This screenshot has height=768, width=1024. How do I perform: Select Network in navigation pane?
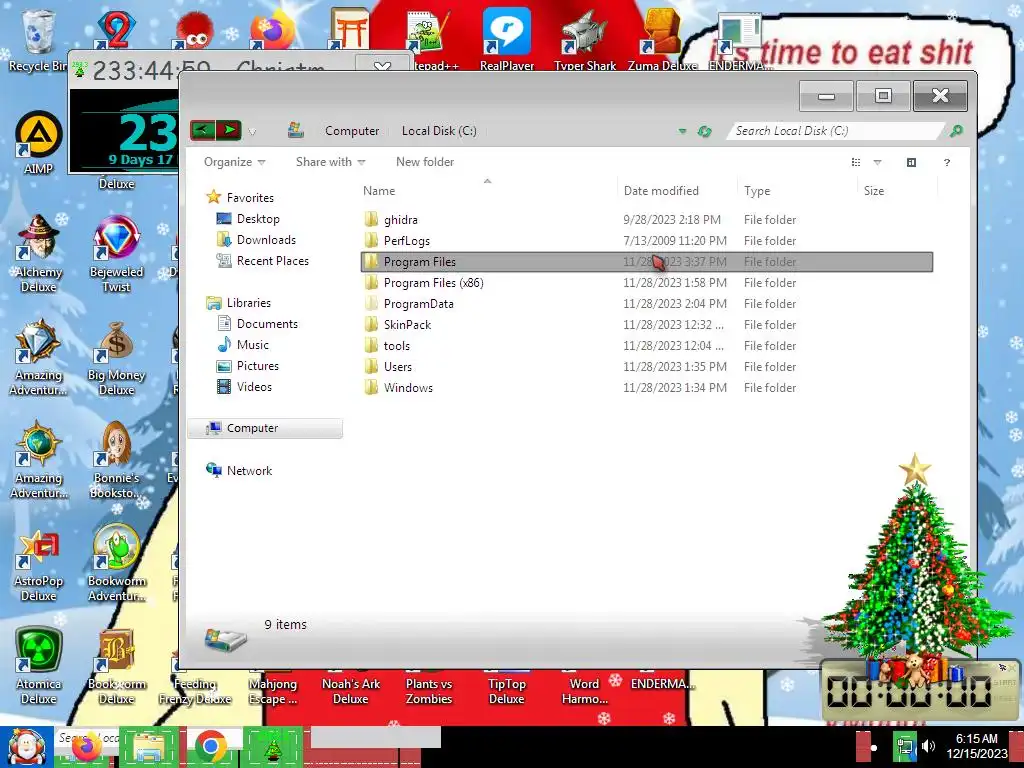(x=239, y=470)
